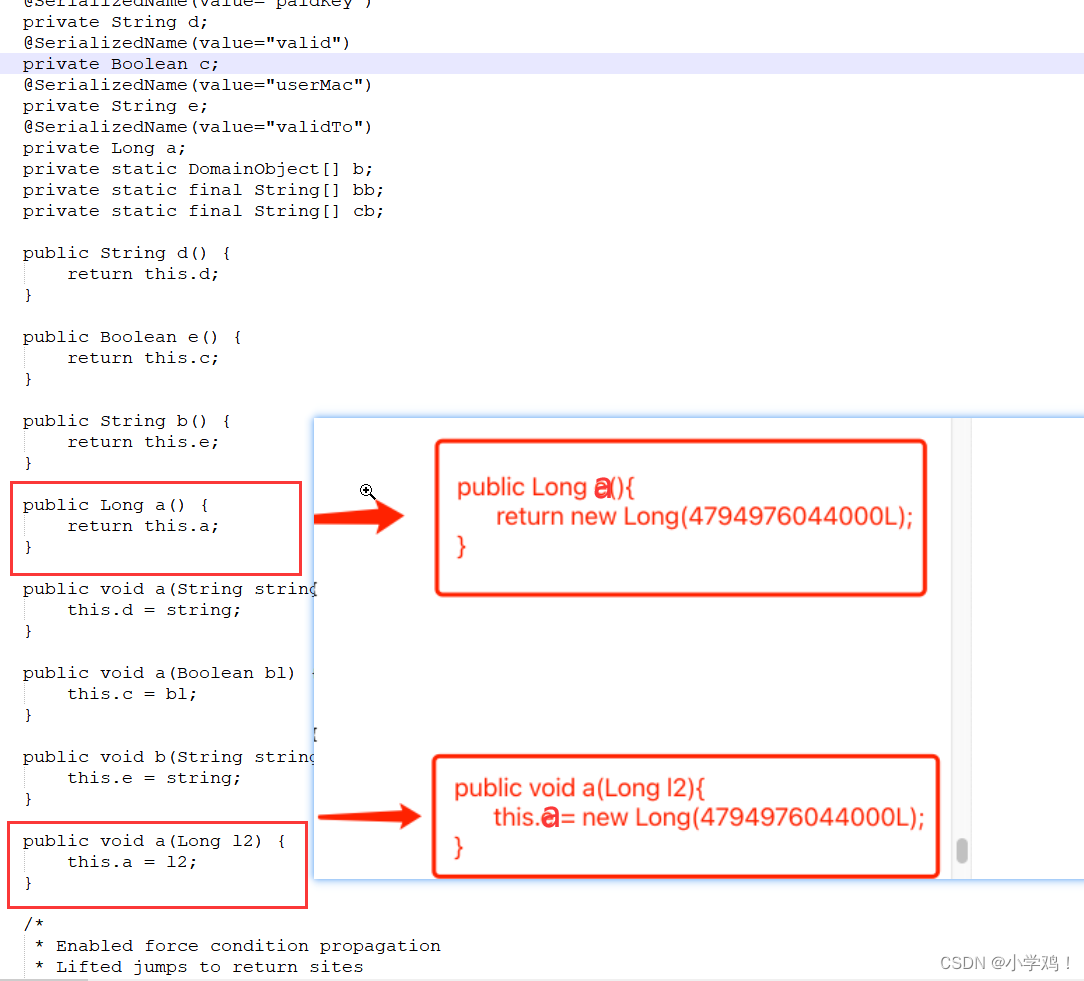Click the line 'private Boolean c;'

120,64
